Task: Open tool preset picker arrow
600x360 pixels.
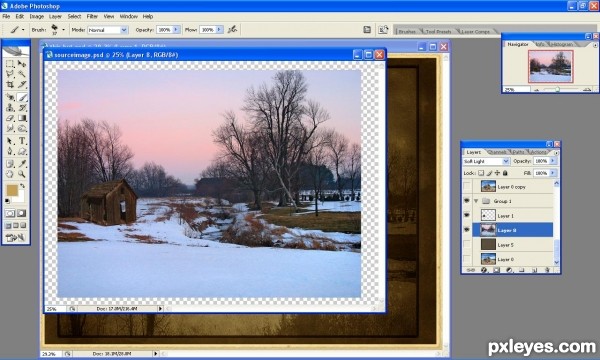Action: point(23,29)
